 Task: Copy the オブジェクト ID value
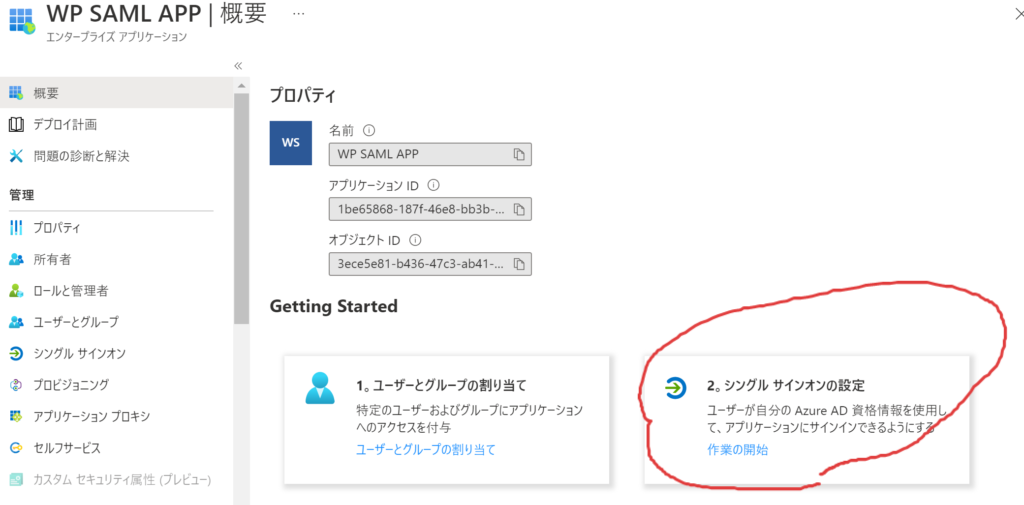(x=519, y=264)
